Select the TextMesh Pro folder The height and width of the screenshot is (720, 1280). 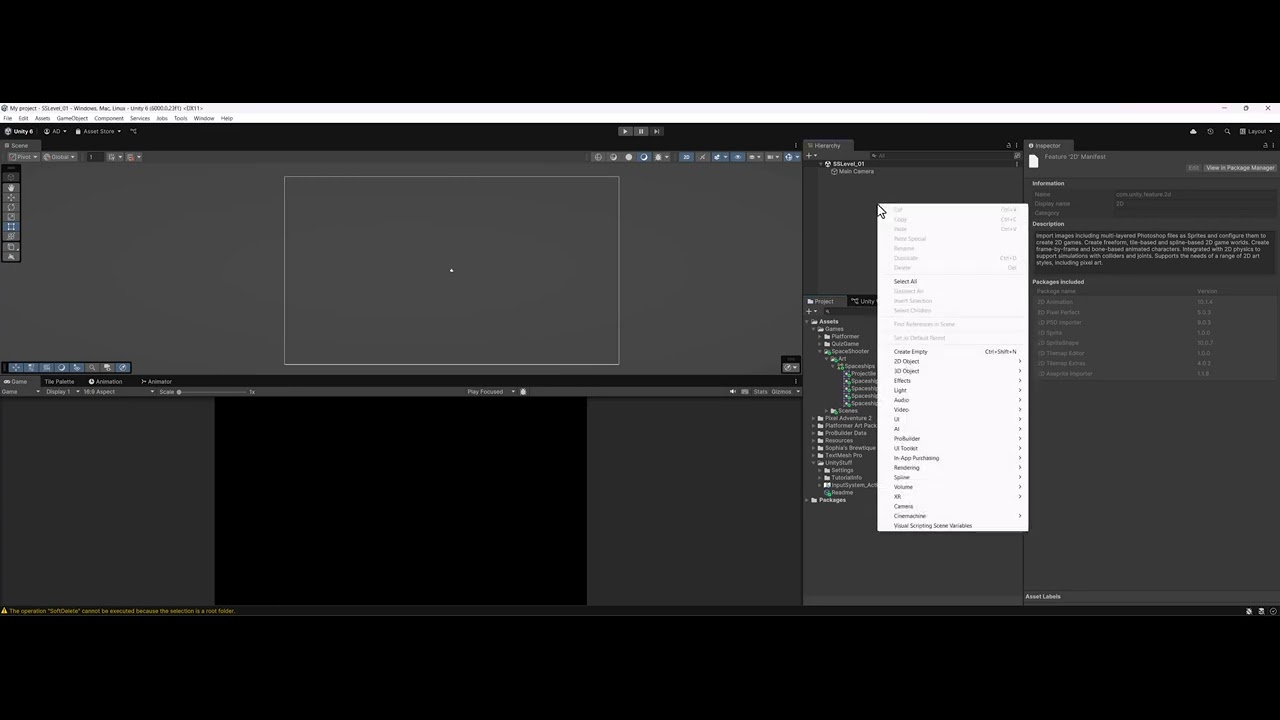[x=842, y=455]
